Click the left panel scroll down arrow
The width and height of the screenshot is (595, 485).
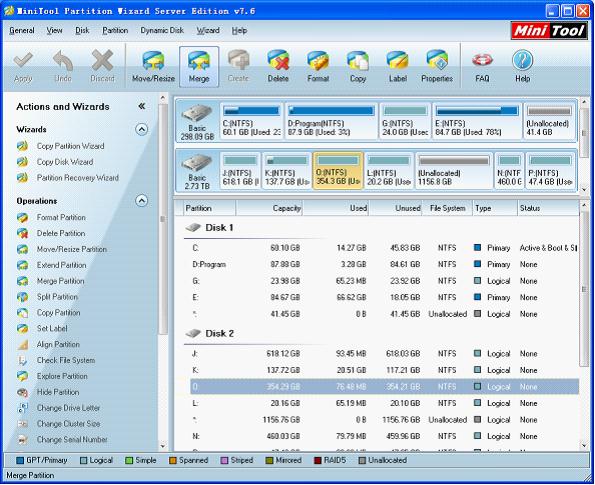coord(163,446)
